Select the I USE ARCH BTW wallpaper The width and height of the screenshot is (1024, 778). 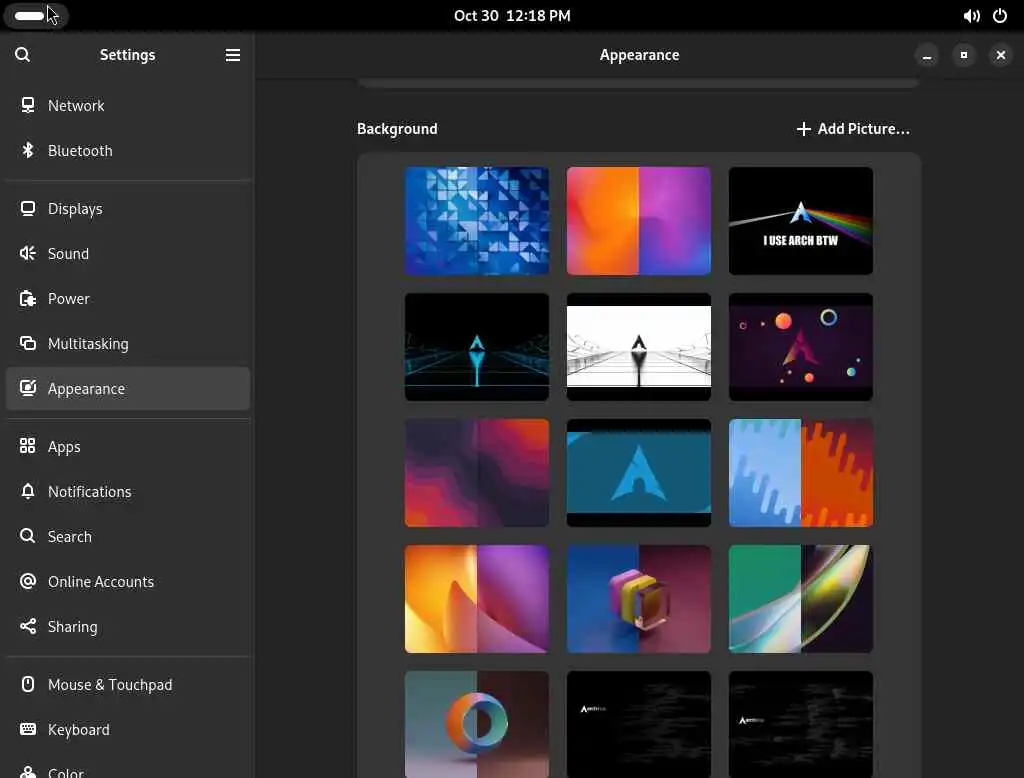pos(801,221)
